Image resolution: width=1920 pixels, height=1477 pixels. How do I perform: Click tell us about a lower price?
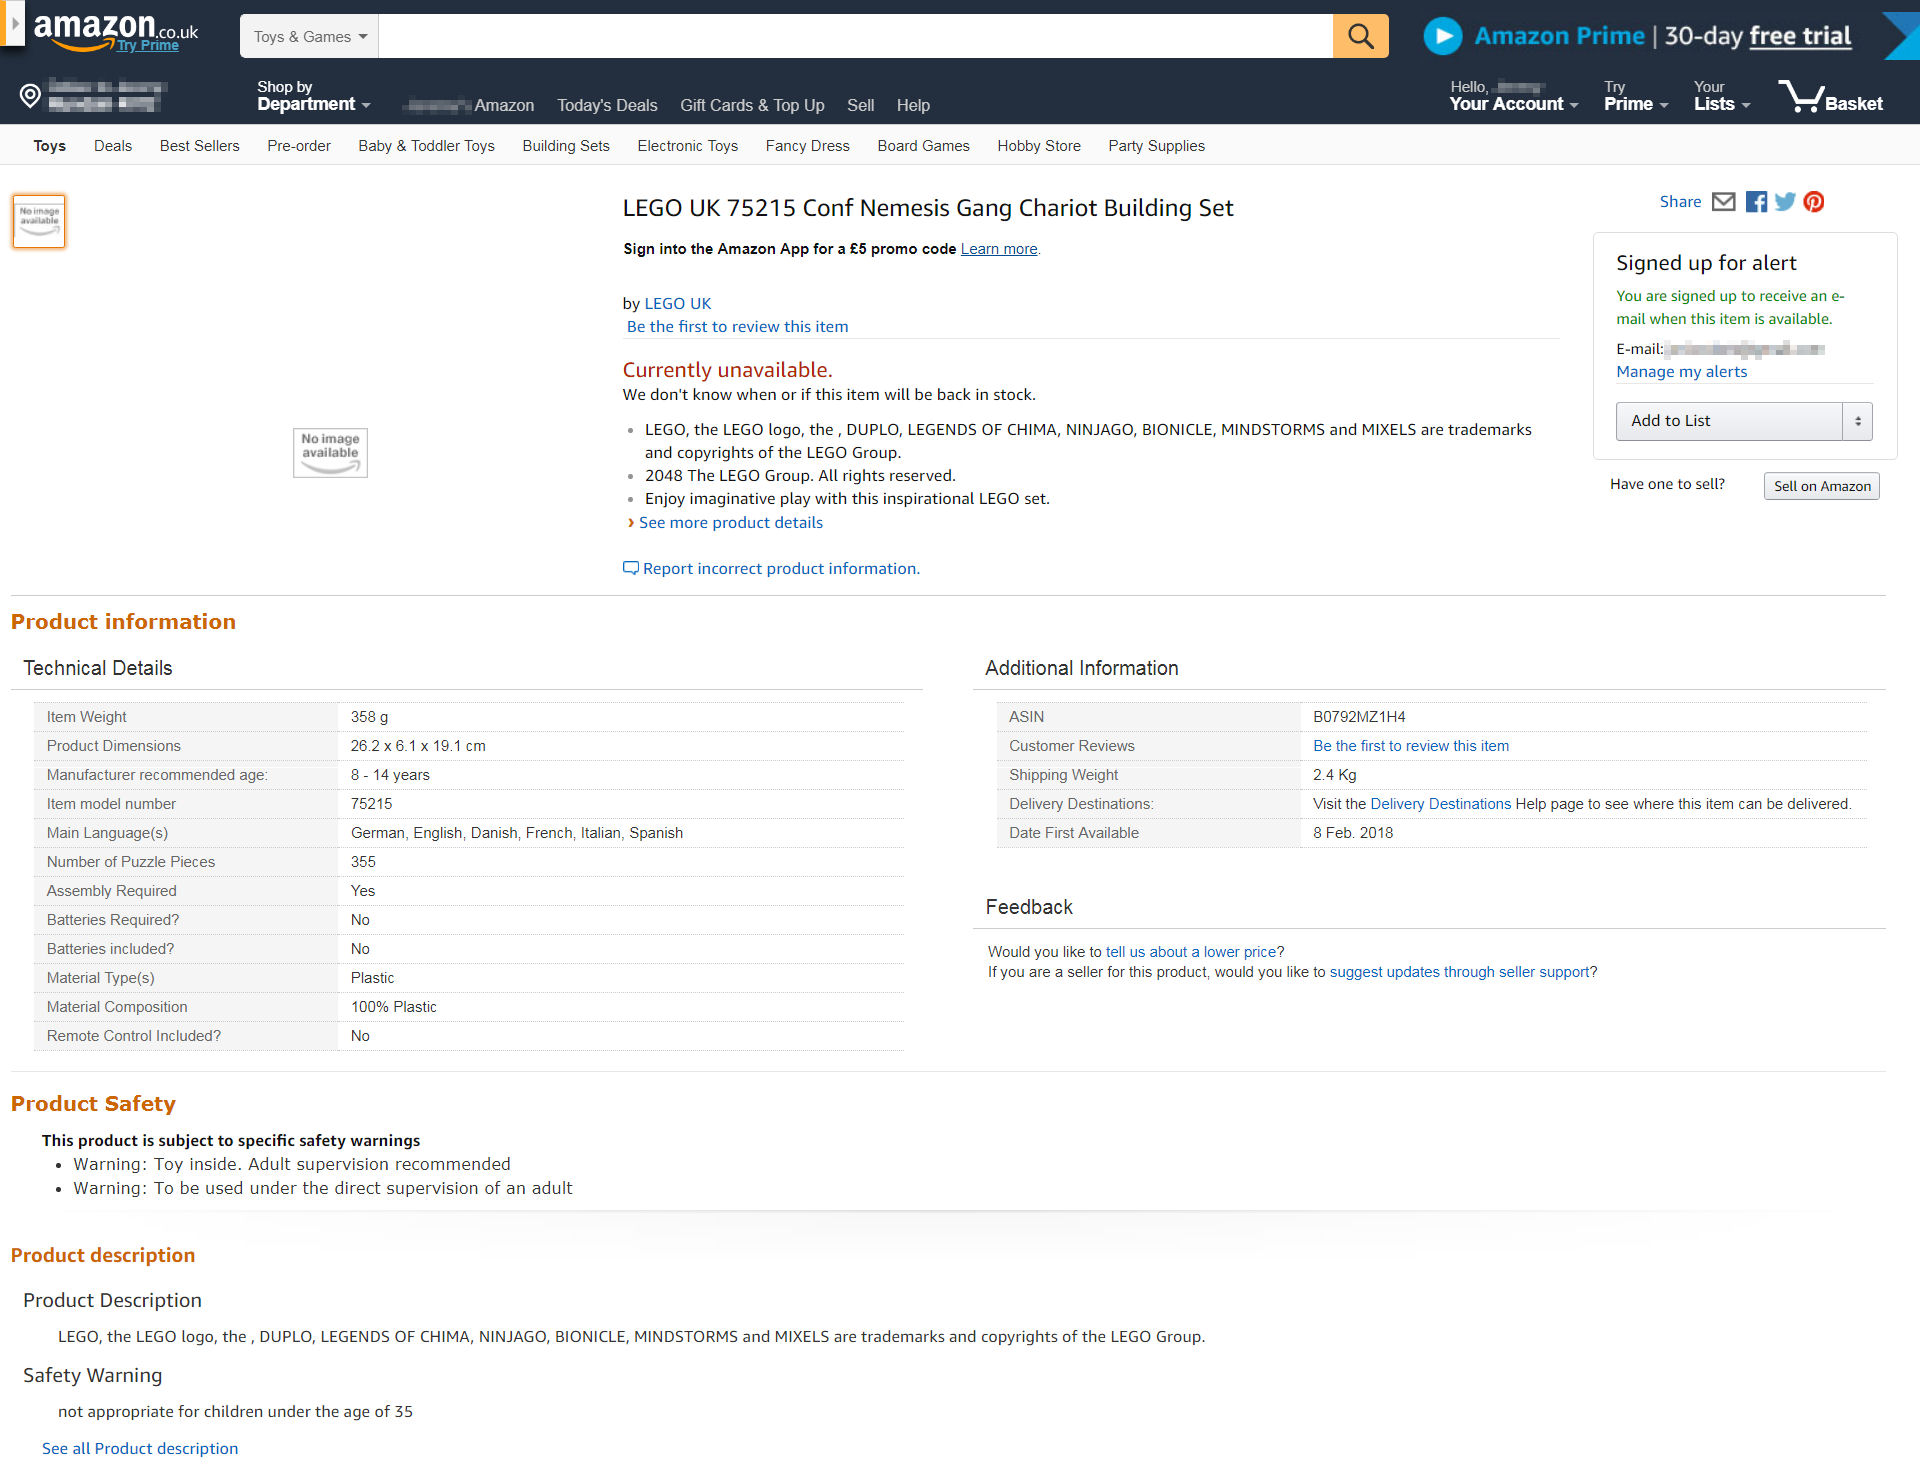(1191, 952)
